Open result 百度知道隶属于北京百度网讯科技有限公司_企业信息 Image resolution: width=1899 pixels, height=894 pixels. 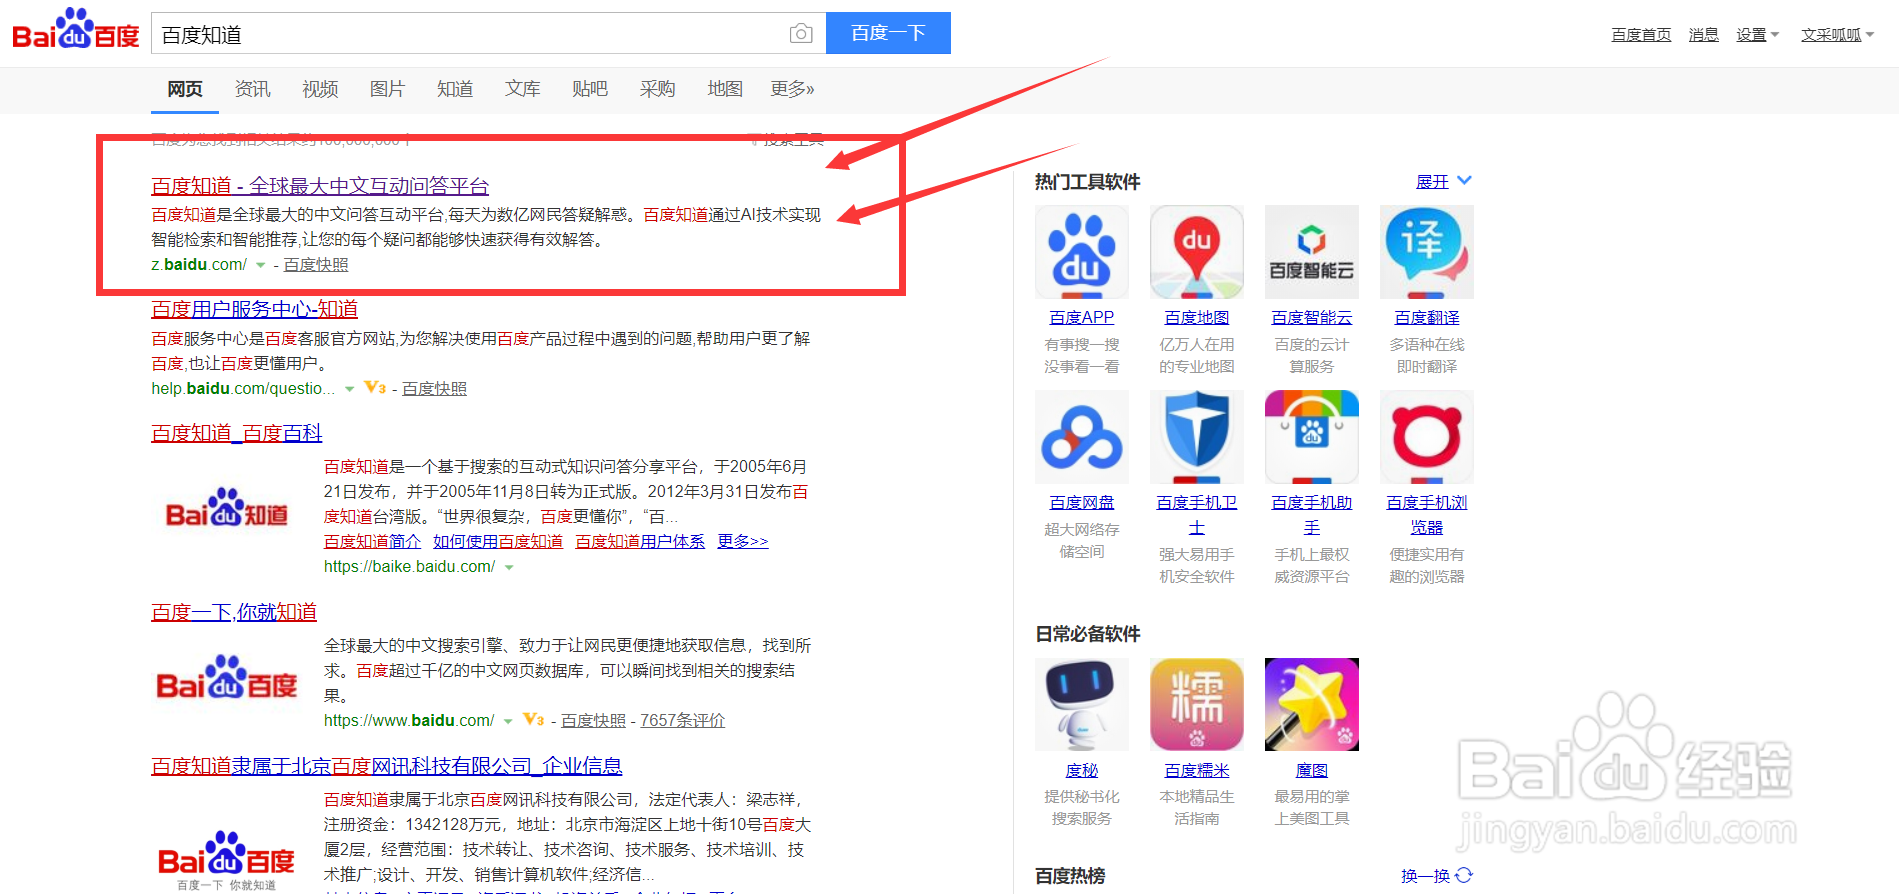tap(386, 766)
